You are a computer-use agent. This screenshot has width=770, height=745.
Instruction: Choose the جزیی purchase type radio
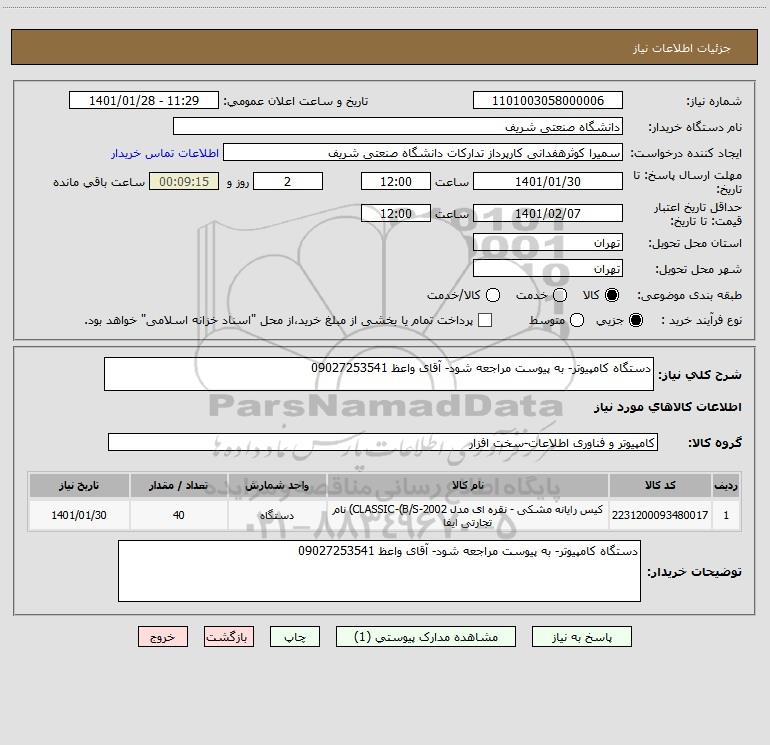pos(635,320)
